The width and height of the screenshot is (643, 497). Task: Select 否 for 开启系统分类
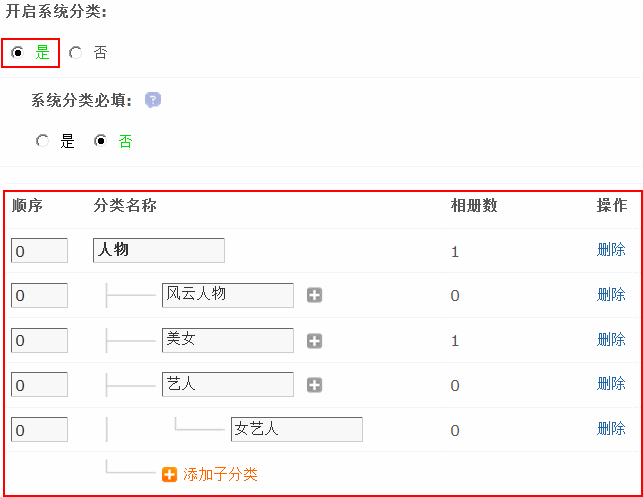76,53
